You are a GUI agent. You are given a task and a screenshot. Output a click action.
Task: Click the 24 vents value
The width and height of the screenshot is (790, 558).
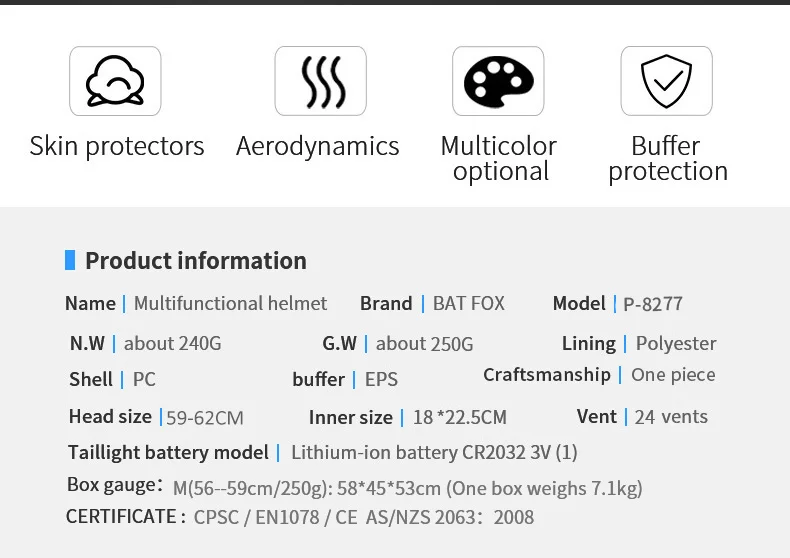671,416
